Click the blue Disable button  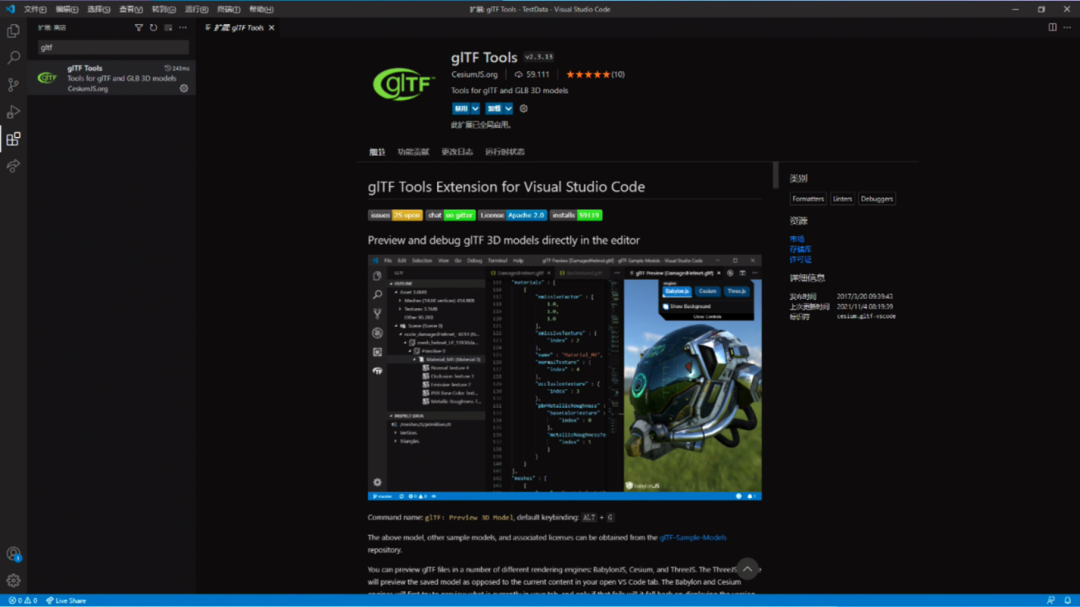(461, 109)
